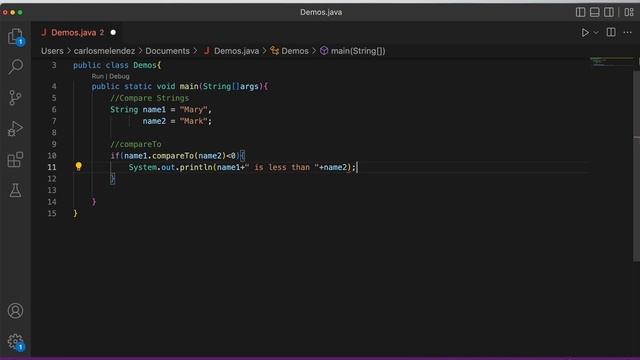Click the "Mary" string literal
The image size is (640, 360).
coord(193,109)
